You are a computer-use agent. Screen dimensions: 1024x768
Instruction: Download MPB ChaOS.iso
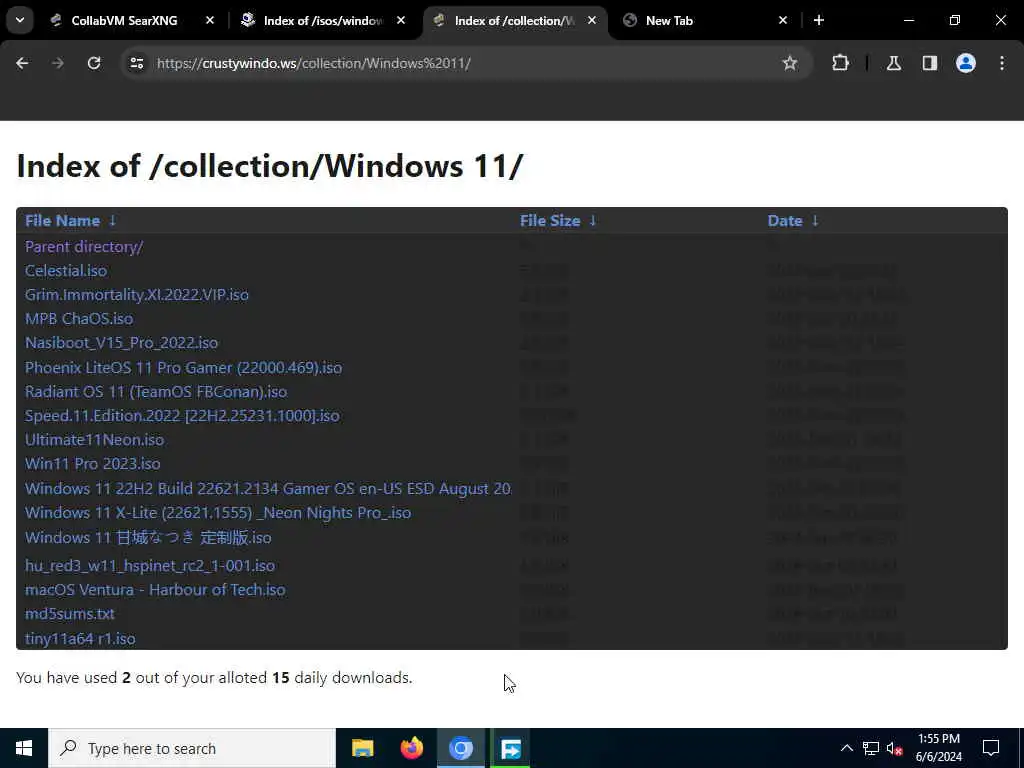click(x=79, y=319)
